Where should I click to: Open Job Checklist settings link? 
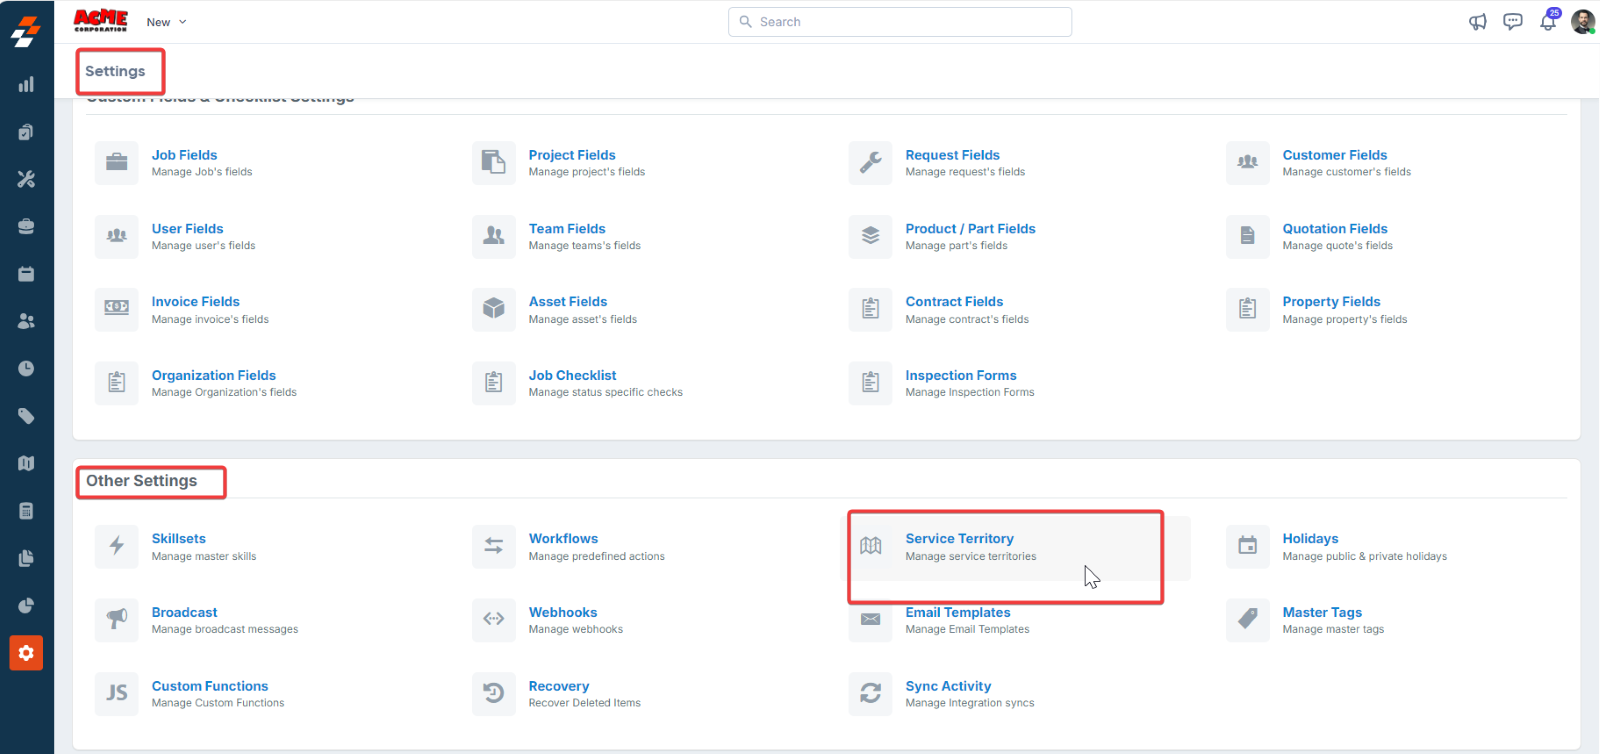click(x=572, y=376)
